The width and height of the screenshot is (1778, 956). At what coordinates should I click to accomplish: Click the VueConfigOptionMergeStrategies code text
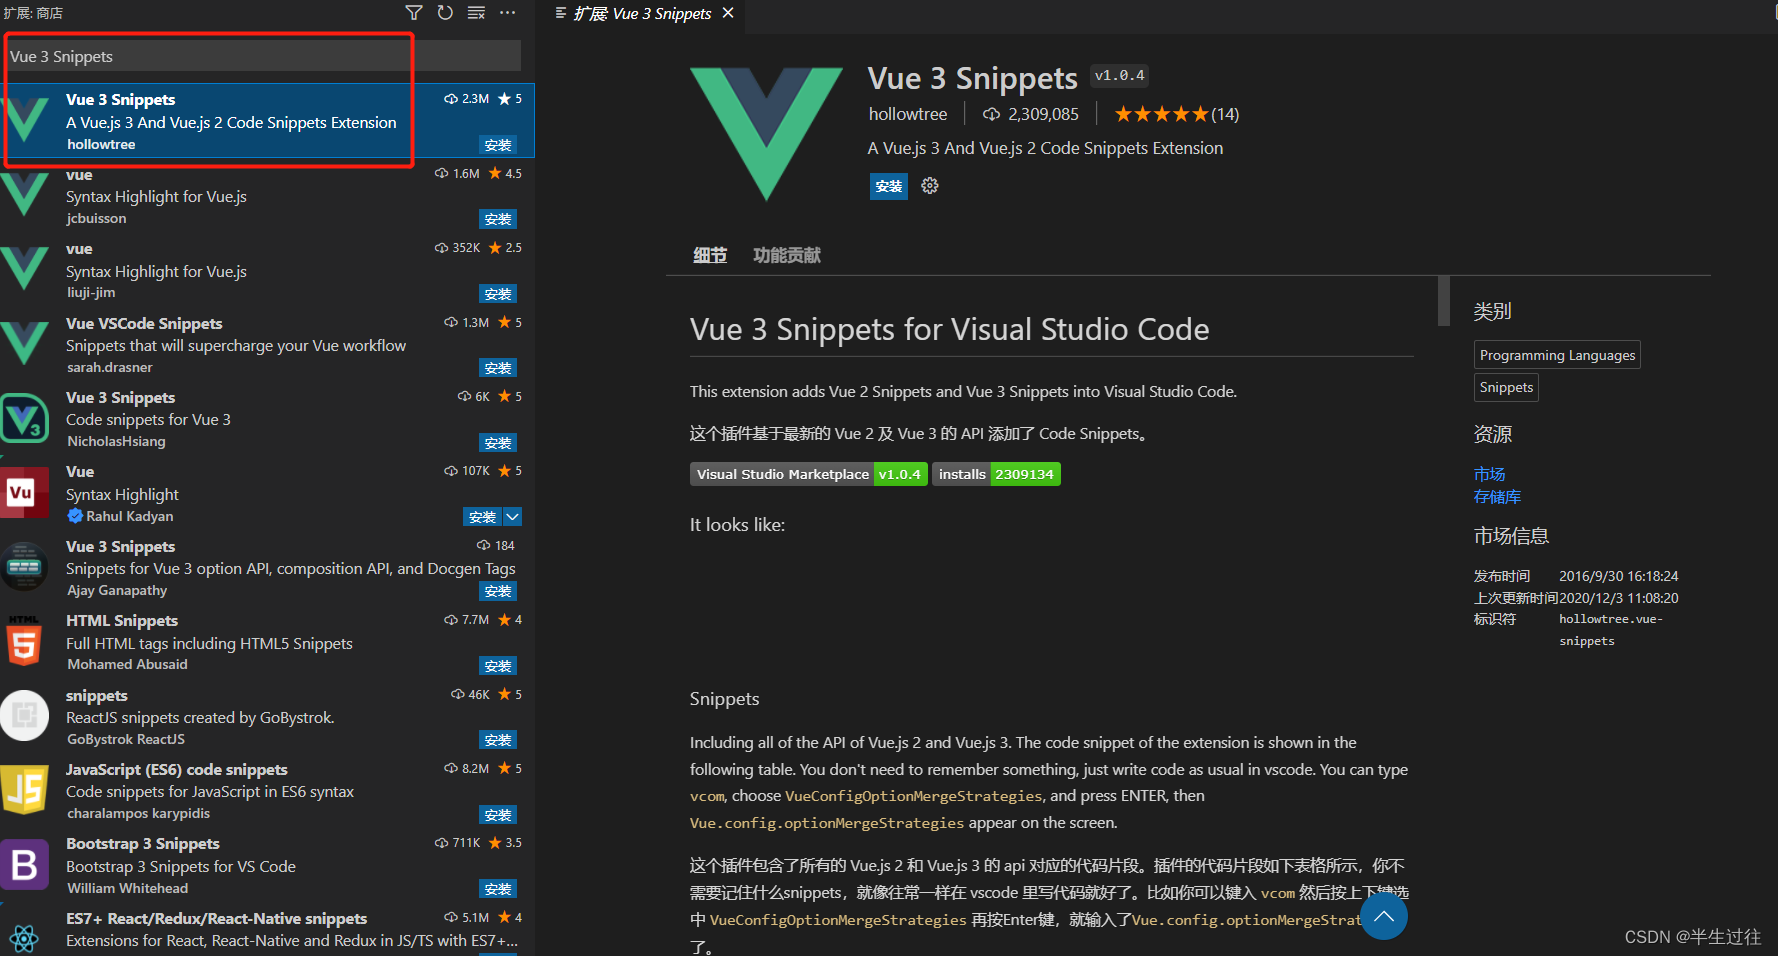913,796
